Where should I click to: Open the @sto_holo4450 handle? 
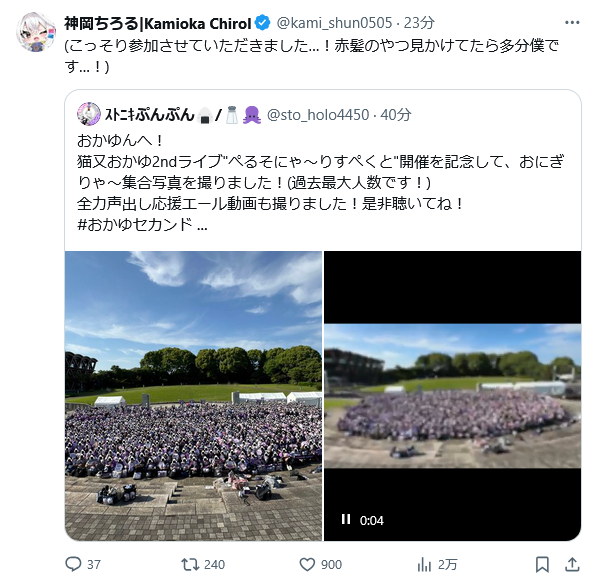(318, 114)
